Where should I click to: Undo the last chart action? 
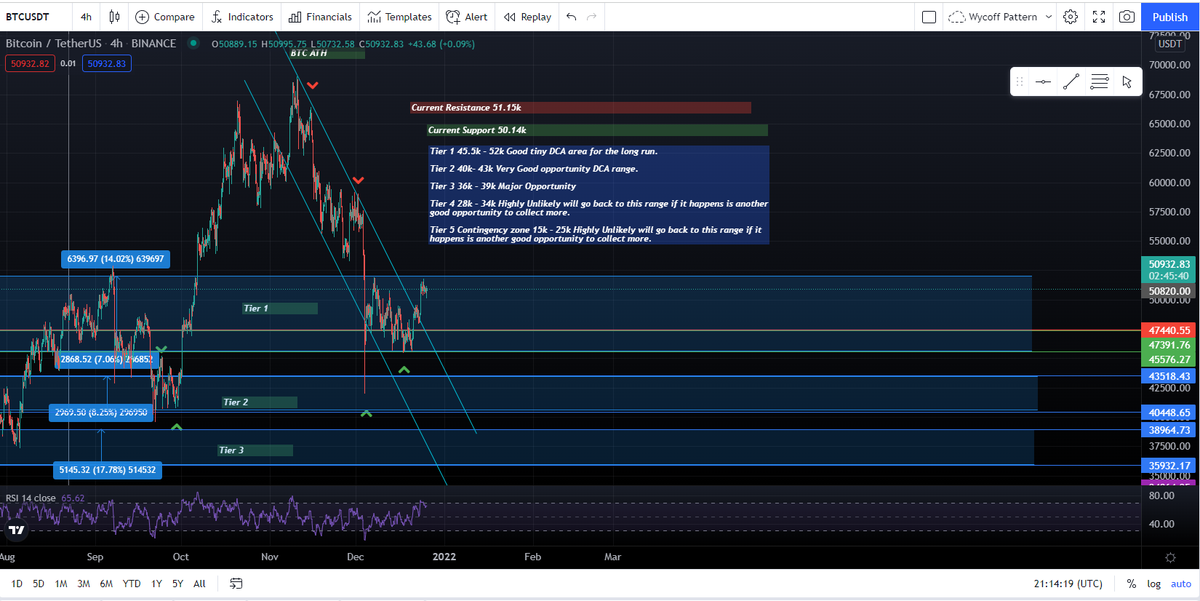[571, 17]
